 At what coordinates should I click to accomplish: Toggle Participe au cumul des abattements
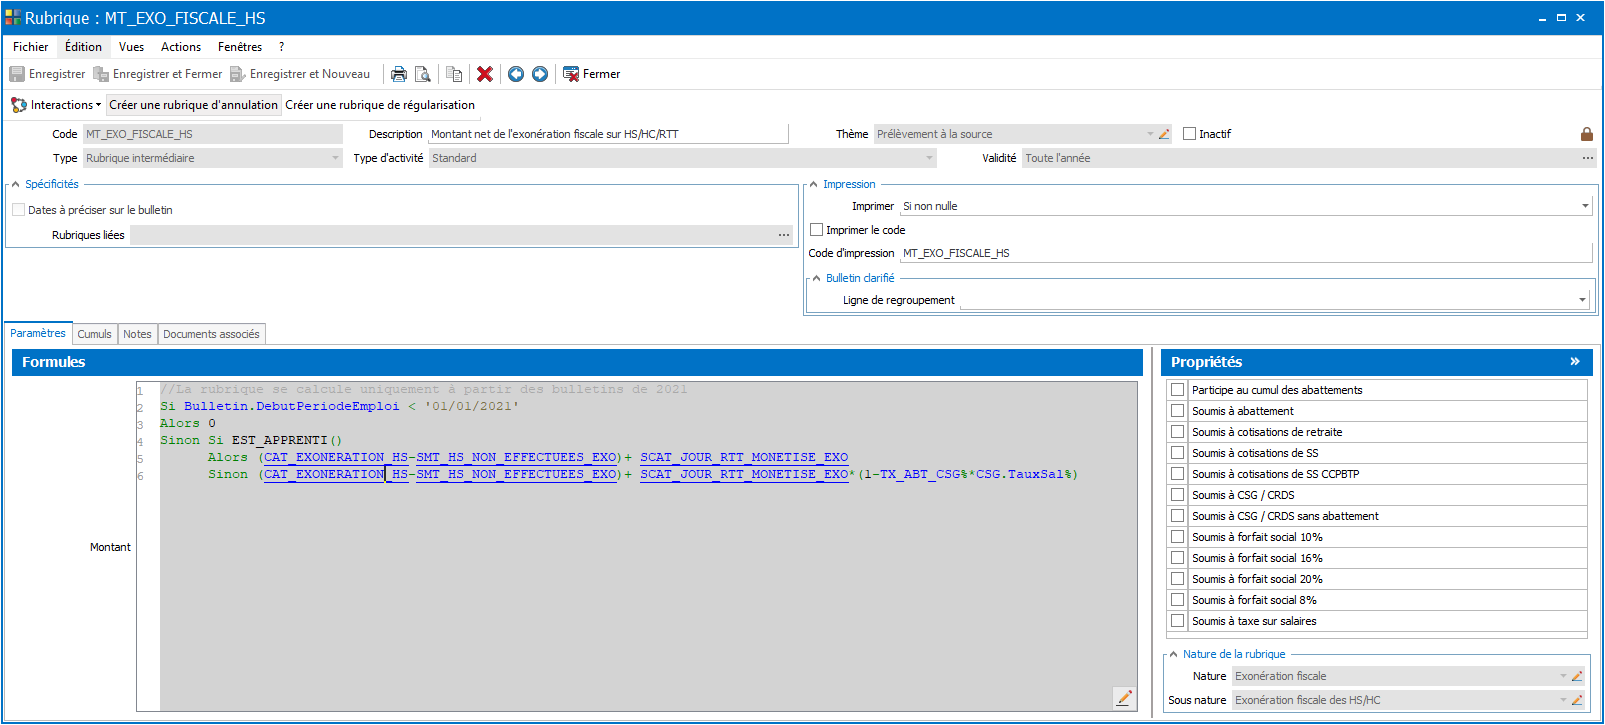point(1178,390)
